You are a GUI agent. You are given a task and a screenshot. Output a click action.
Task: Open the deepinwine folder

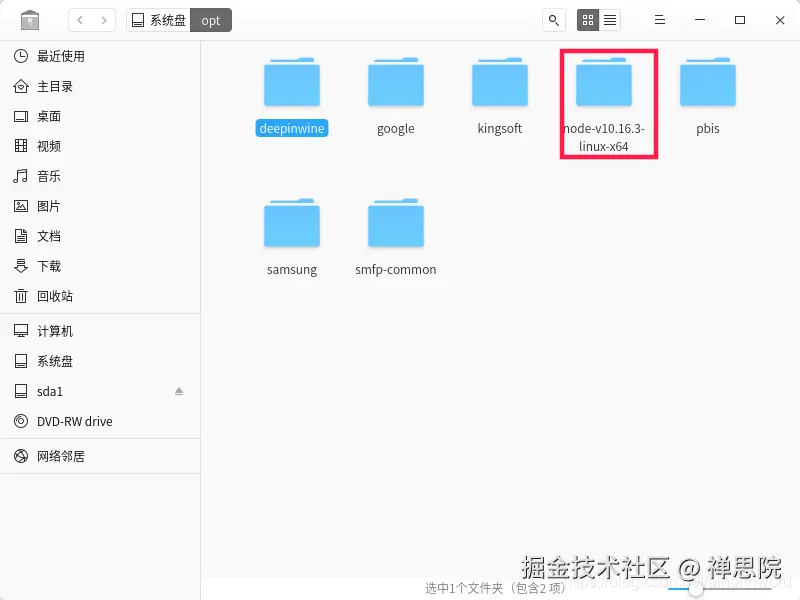point(292,85)
